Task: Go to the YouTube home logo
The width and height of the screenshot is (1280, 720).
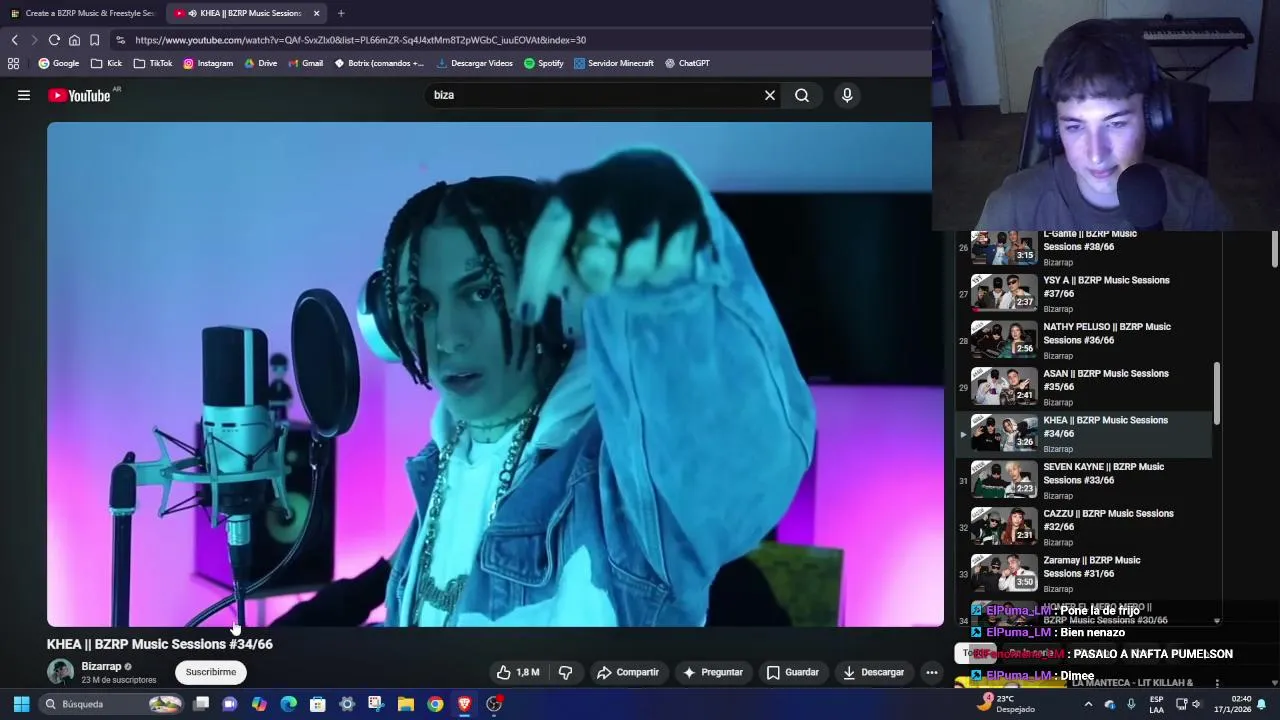Action: click(x=79, y=95)
